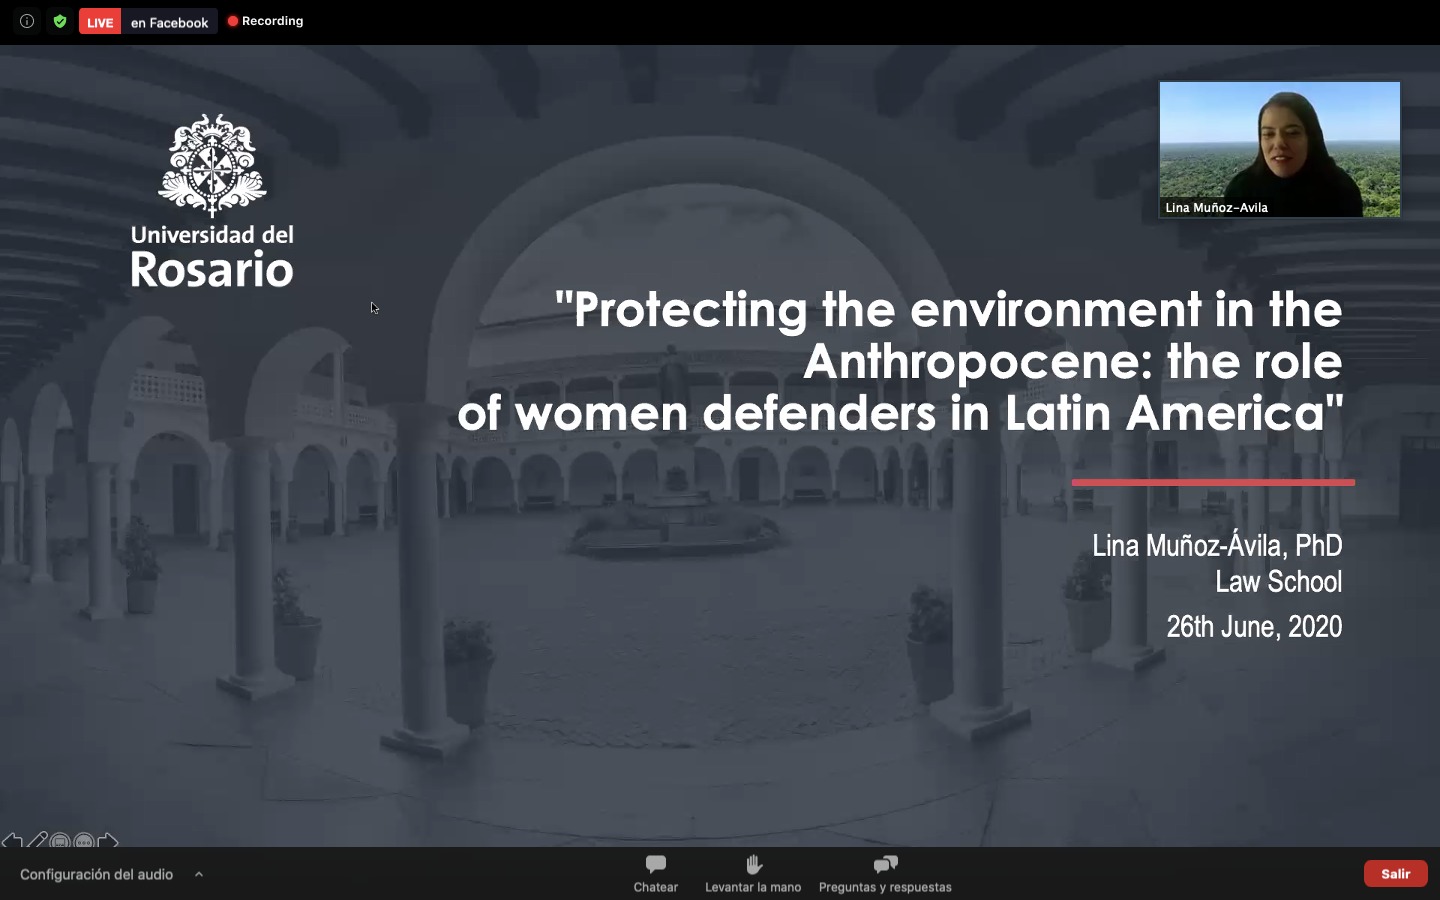Open the meeting information icon
The width and height of the screenshot is (1440, 900).
(27, 21)
